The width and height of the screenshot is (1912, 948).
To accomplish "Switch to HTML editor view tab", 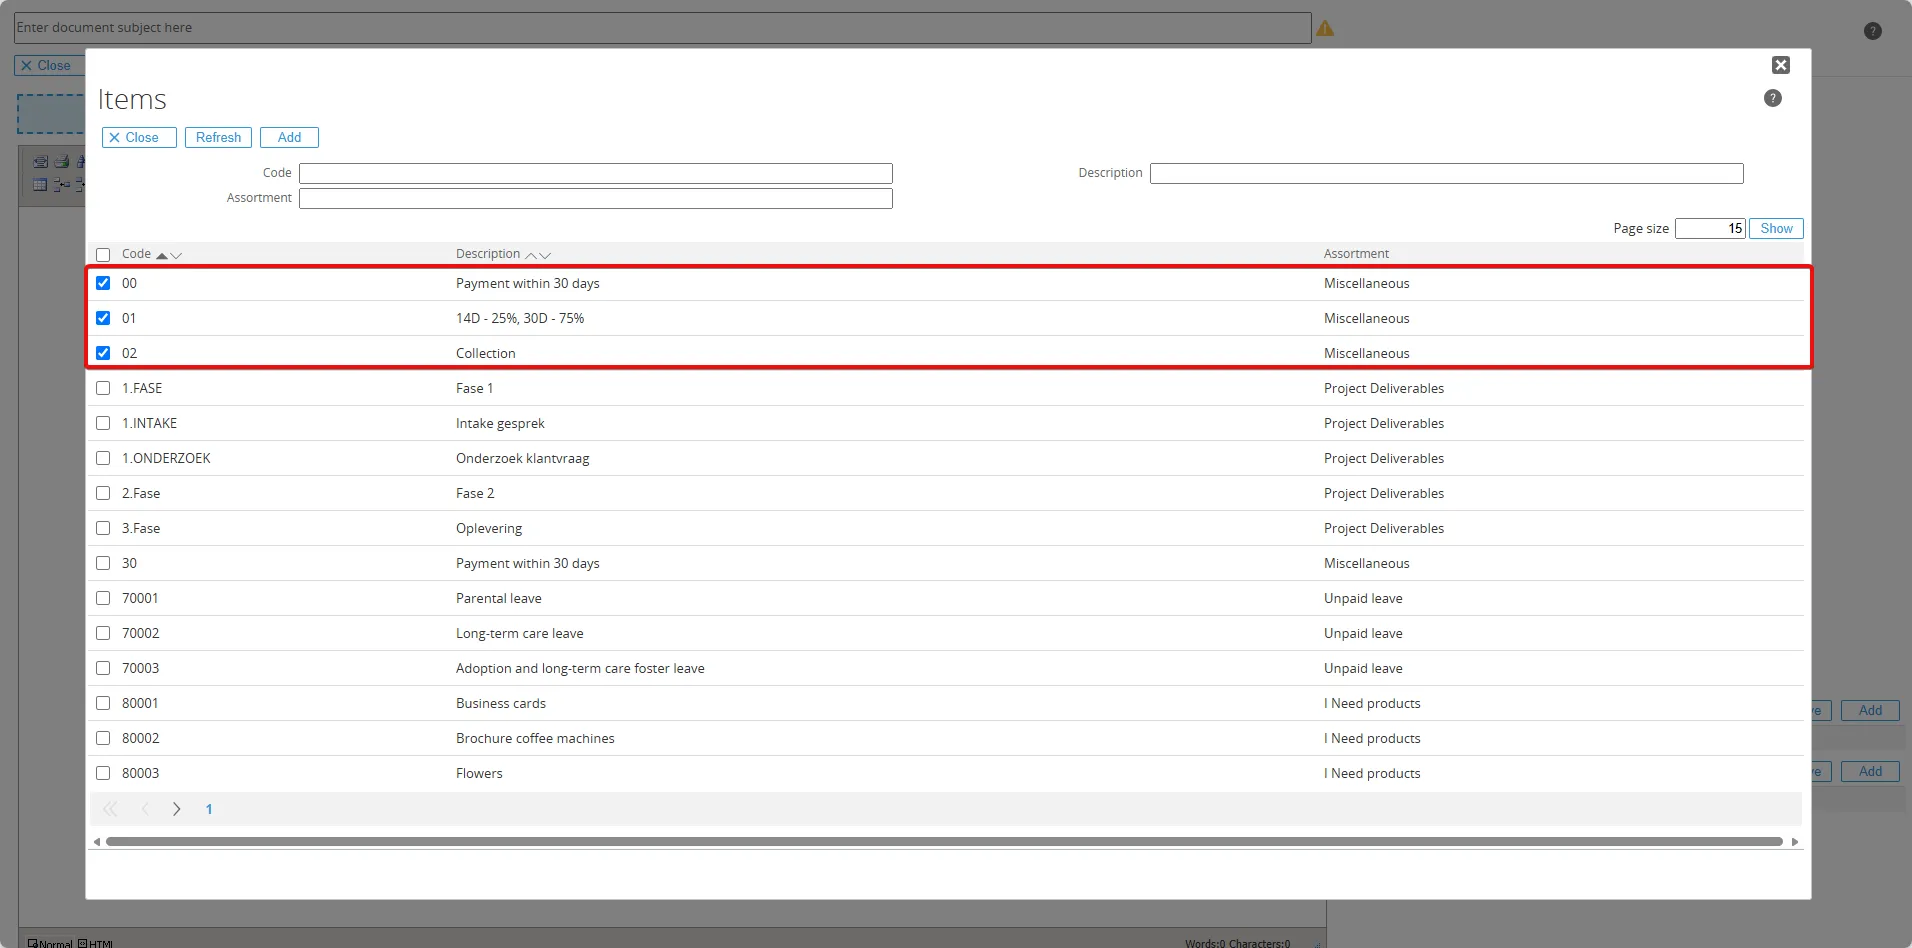I will tap(96, 943).
